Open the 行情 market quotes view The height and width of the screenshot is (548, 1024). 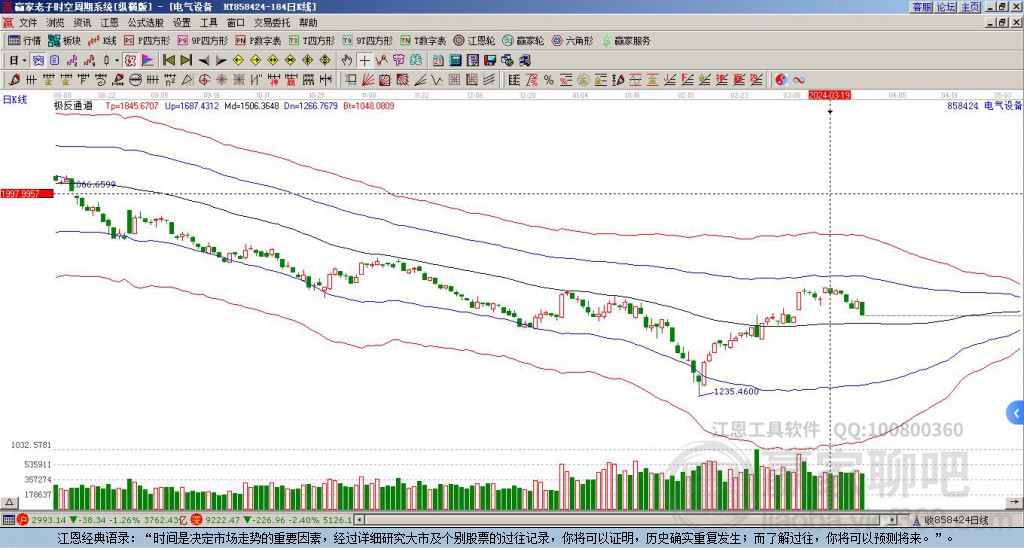24,41
